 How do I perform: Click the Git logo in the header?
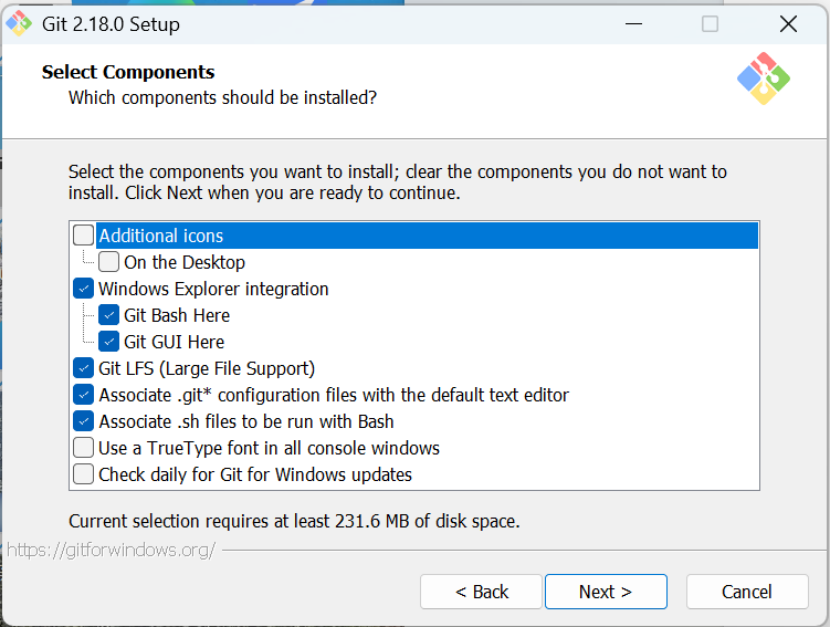[x=763, y=78]
